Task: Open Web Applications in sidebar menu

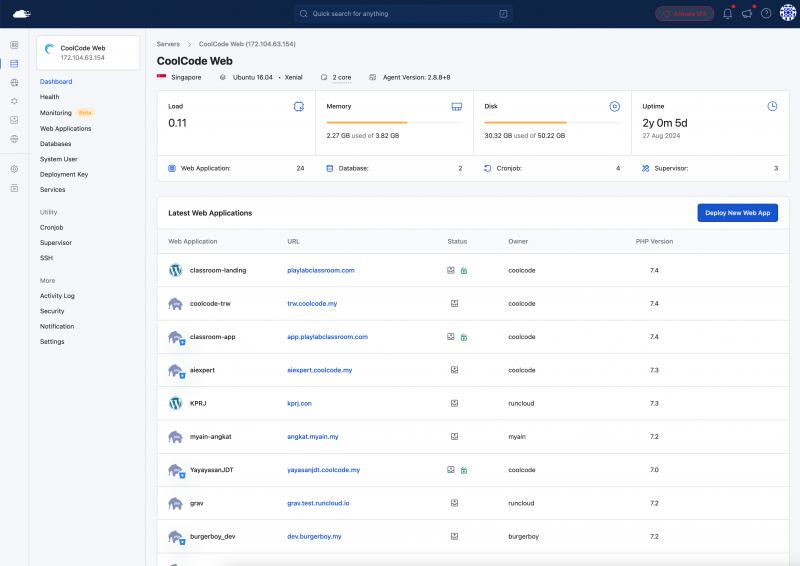Action: click(65, 129)
